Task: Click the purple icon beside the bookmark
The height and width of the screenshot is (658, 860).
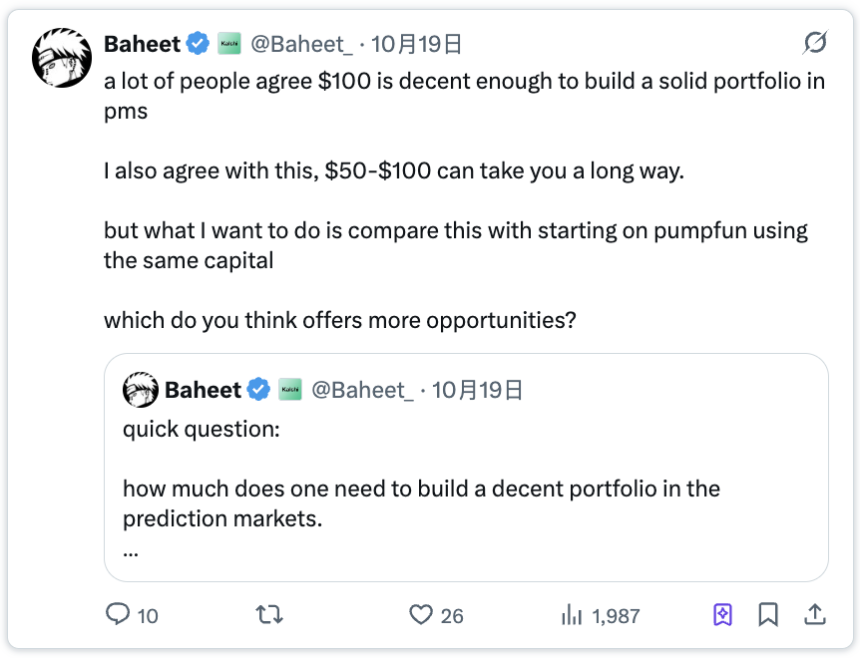Action: point(723,614)
